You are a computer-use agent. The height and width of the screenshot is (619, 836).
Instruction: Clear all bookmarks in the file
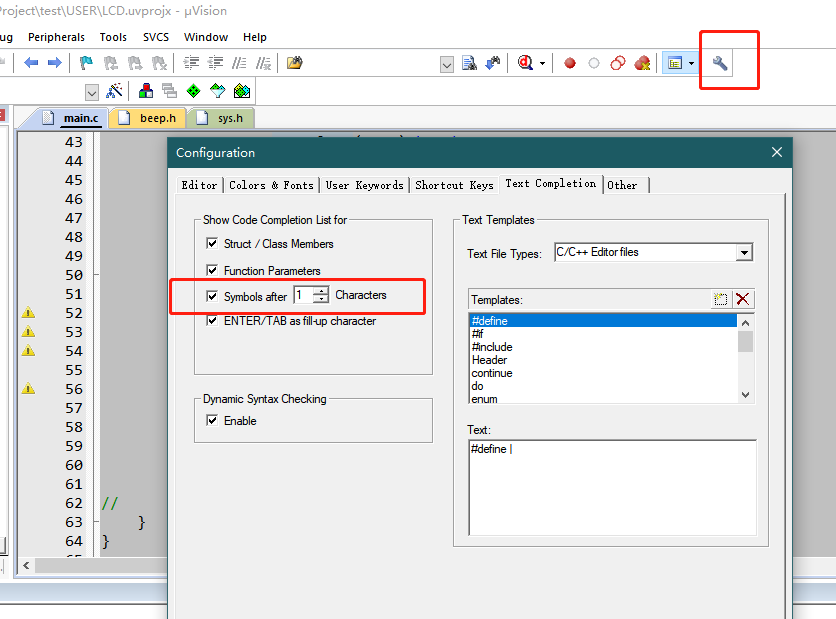tap(159, 63)
